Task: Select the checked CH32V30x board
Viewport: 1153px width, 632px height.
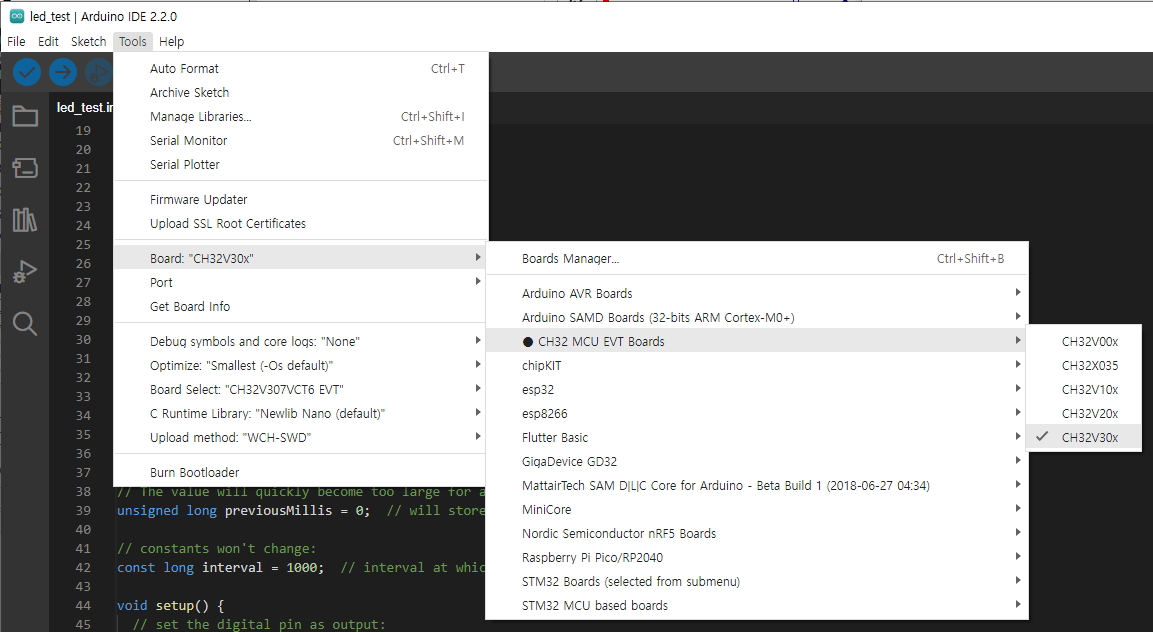Action: point(1085,438)
